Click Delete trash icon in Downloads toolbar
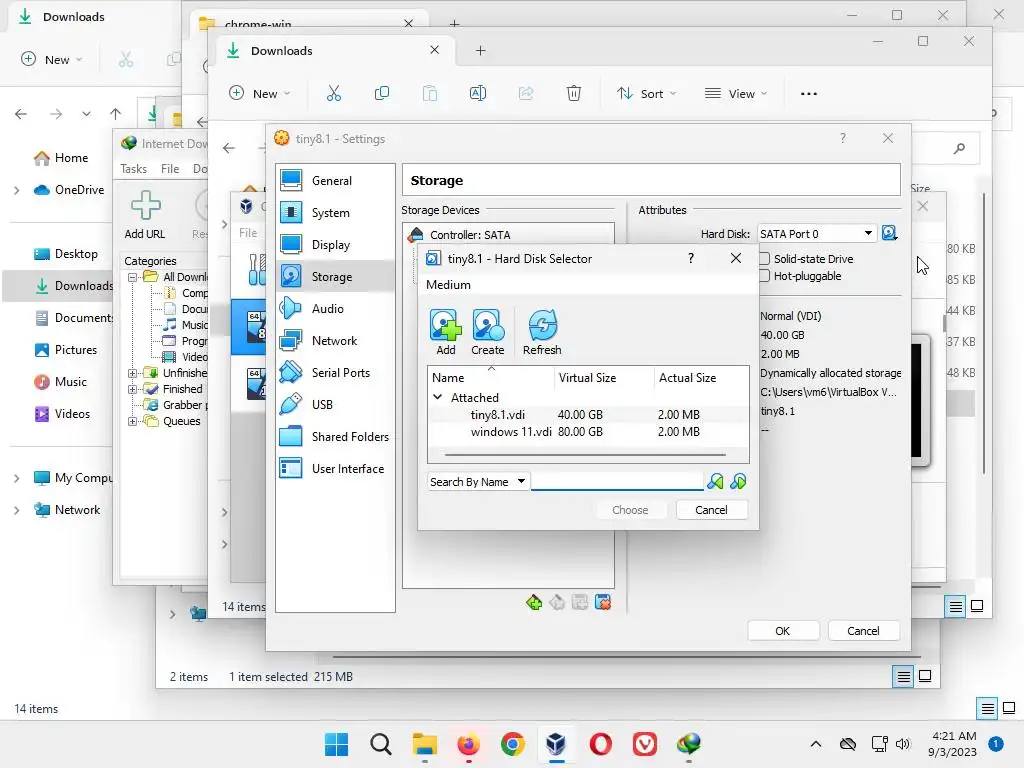 (x=573, y=93)
